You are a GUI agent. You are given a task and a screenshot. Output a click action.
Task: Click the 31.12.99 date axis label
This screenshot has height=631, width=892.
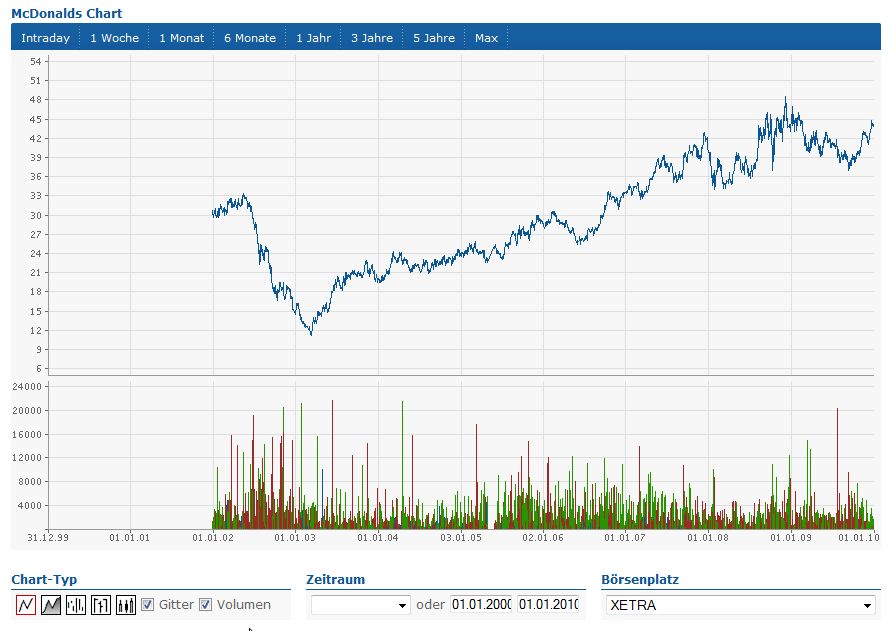[x=48, y=537]
